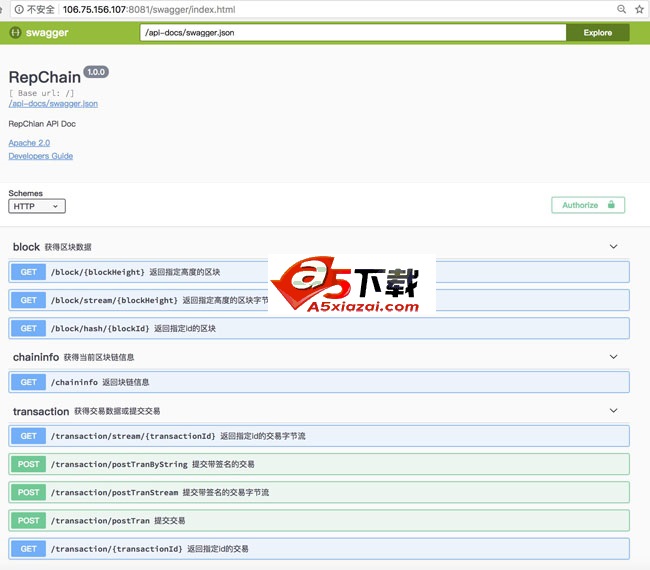Image resolution: width=650 pixels, height=570 pixels.
Task: Click the site info insecure icon
Action: pyautogui.click(x=19, y=9)
